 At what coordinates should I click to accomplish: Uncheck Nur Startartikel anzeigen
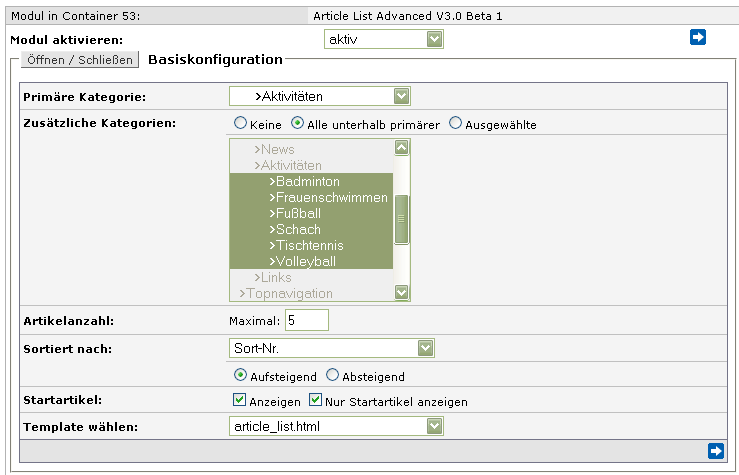click(315, 401)
